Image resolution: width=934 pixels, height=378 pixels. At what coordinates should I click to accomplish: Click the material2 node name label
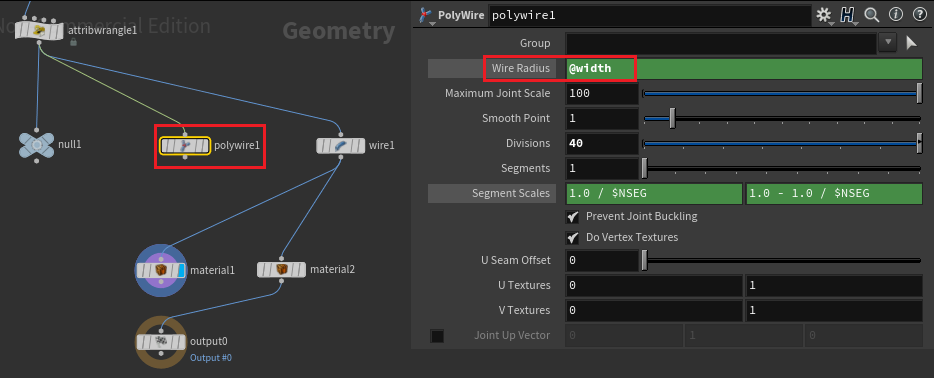[332, 270]
